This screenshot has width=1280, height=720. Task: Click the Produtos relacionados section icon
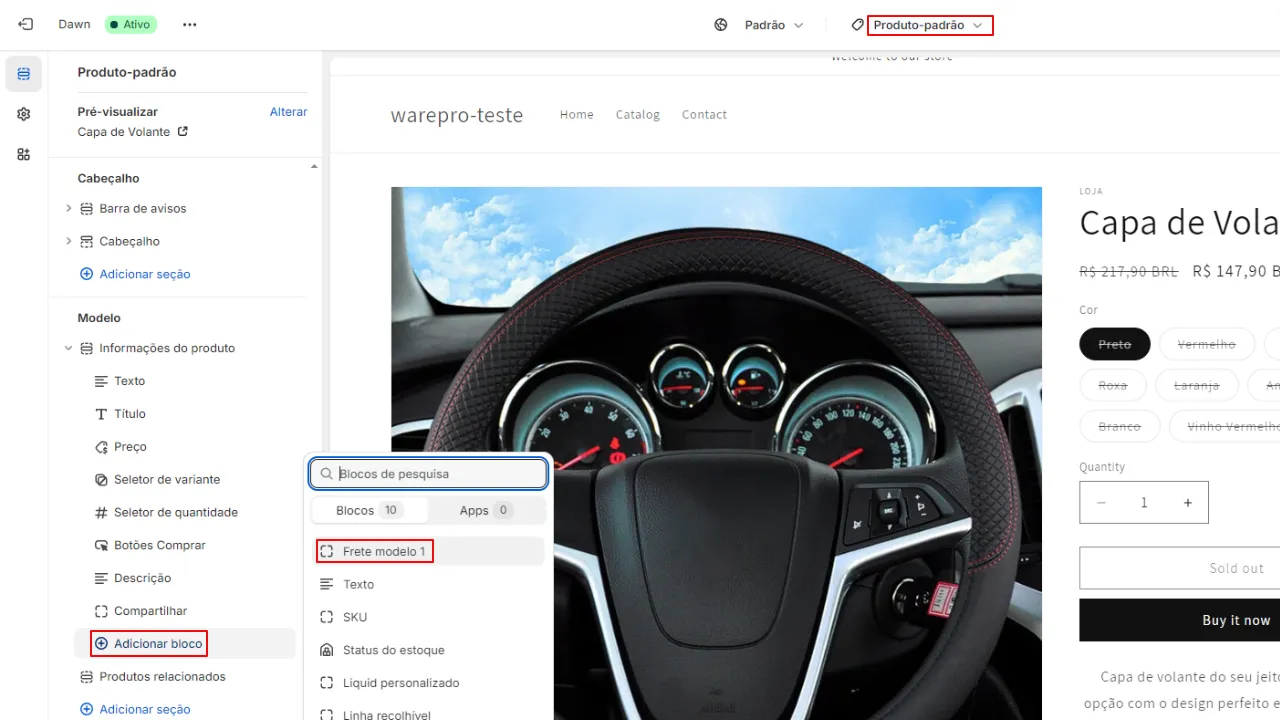point(86,677)
